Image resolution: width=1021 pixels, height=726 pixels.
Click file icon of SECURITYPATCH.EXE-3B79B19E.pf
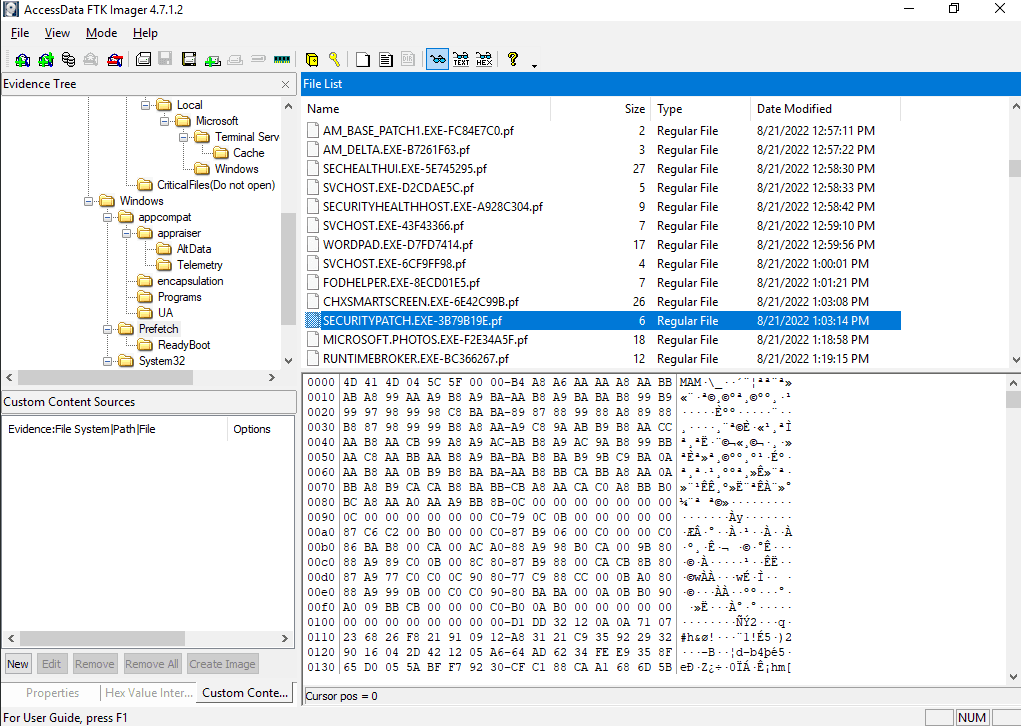coord(313,320)
